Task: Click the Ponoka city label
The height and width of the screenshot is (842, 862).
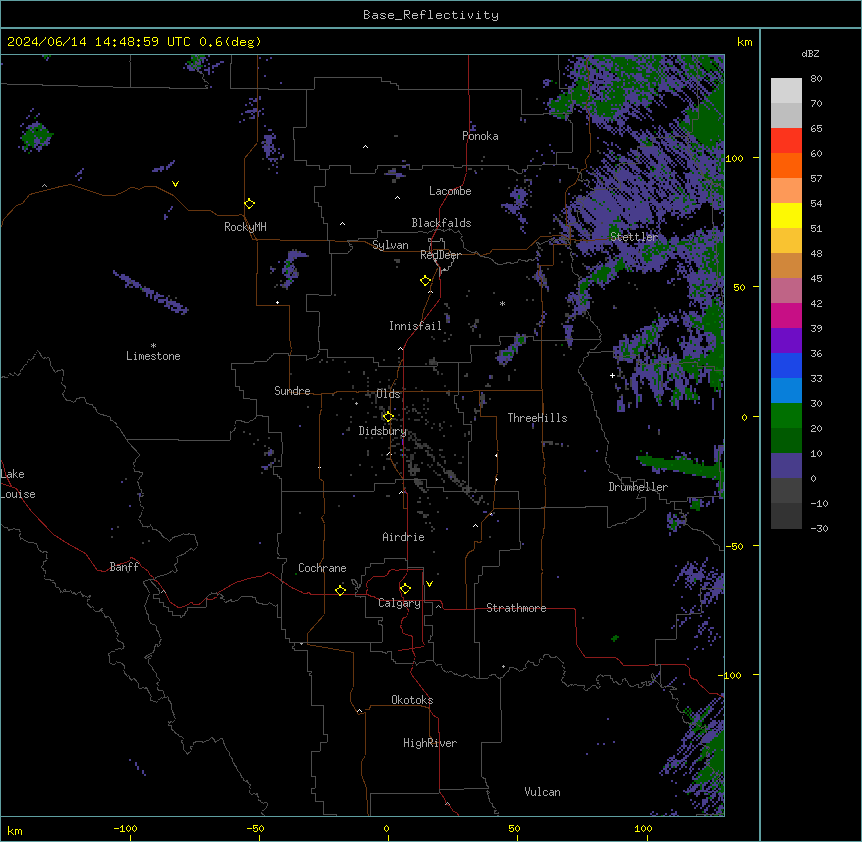Action: click(x=480, y=136)
